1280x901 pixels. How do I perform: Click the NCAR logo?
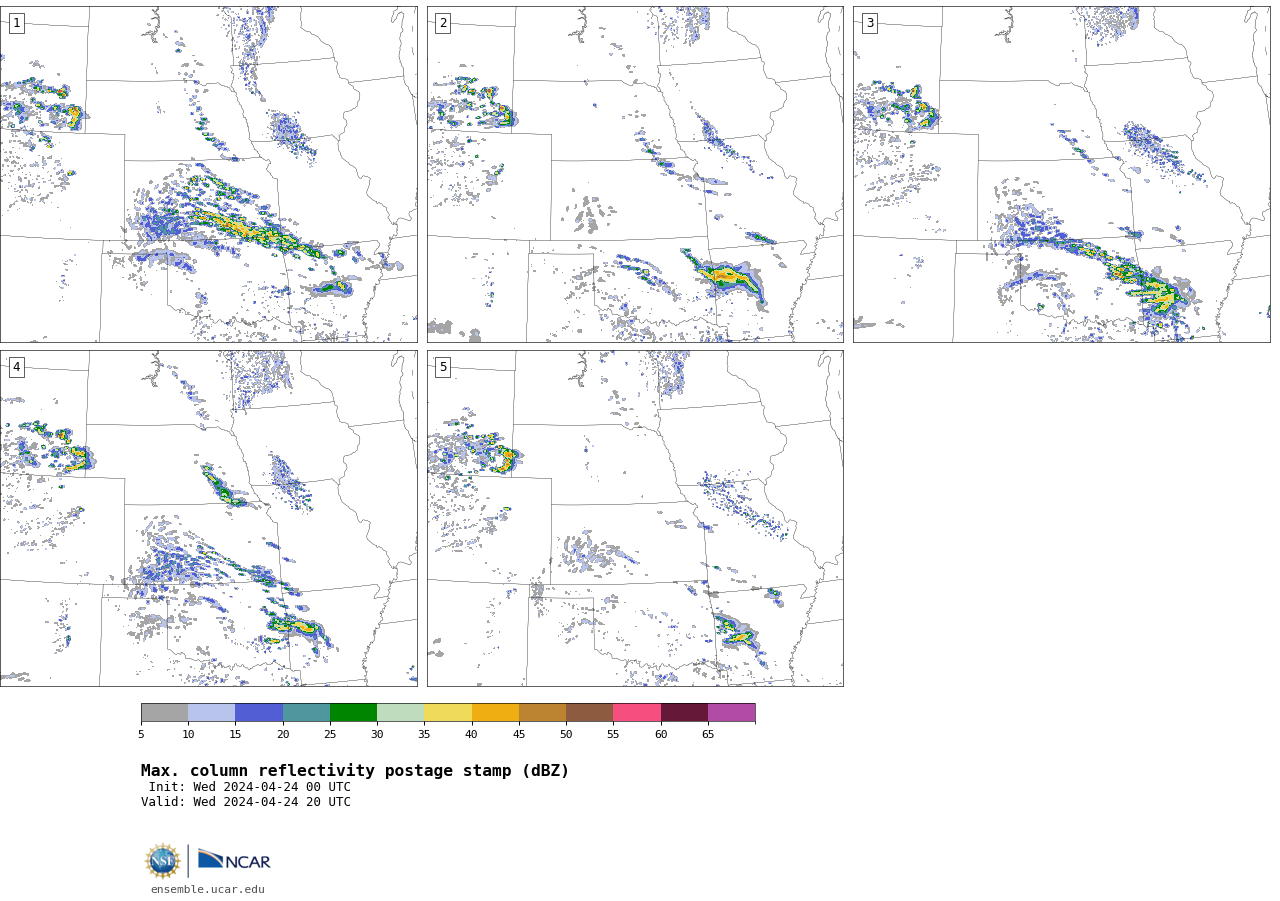234,860
